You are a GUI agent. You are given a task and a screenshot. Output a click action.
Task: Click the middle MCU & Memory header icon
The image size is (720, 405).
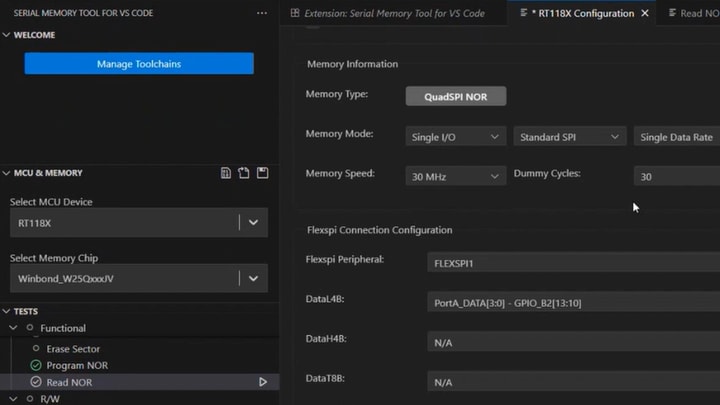point(244,173)
